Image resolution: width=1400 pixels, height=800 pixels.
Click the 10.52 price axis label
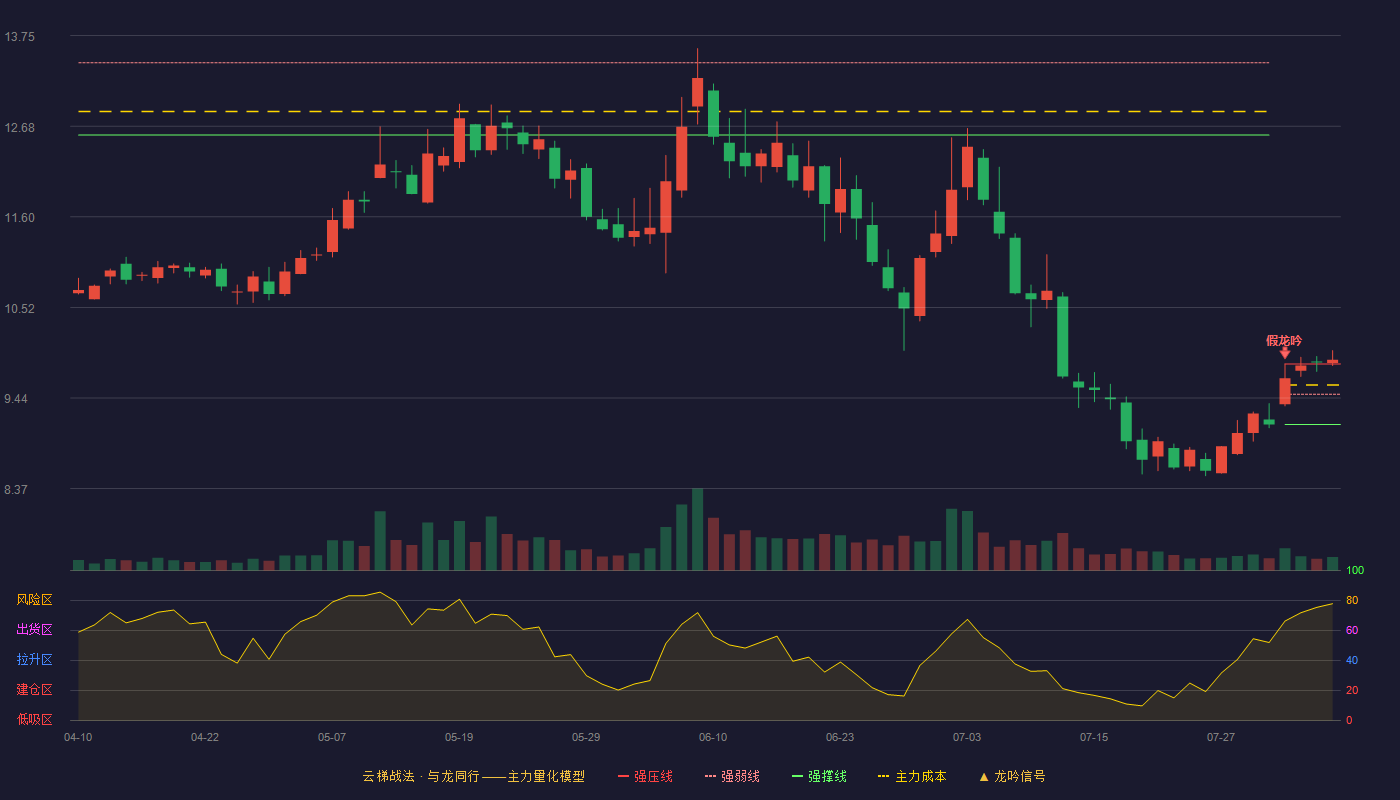coord(19,308)
